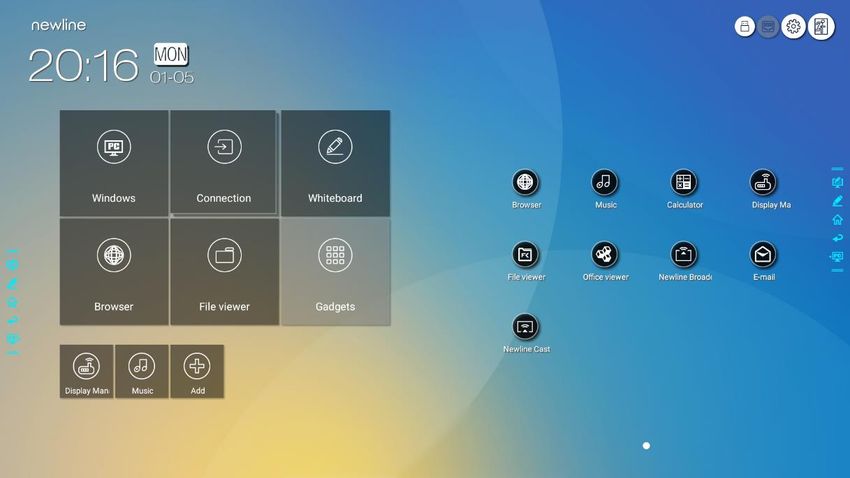Open the Connection sources tile
The width and height of the screenshot is (850, 478).
tap(223, 162)
